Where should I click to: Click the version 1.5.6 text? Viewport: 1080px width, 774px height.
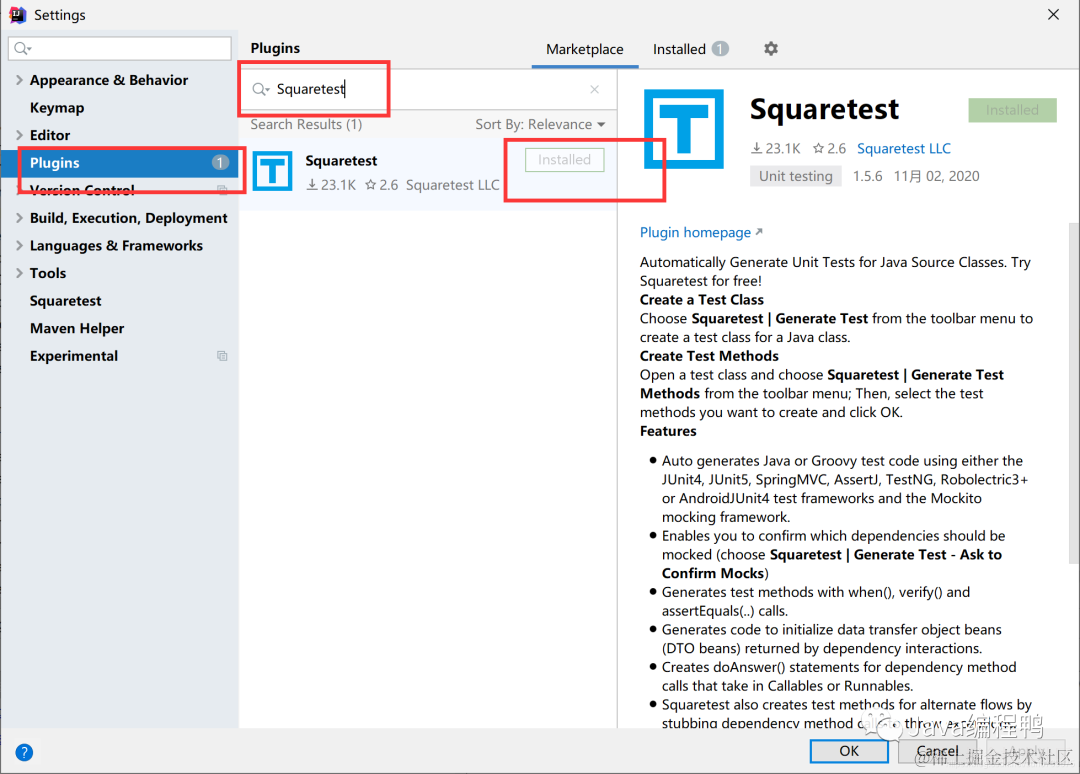click(867, 176)
